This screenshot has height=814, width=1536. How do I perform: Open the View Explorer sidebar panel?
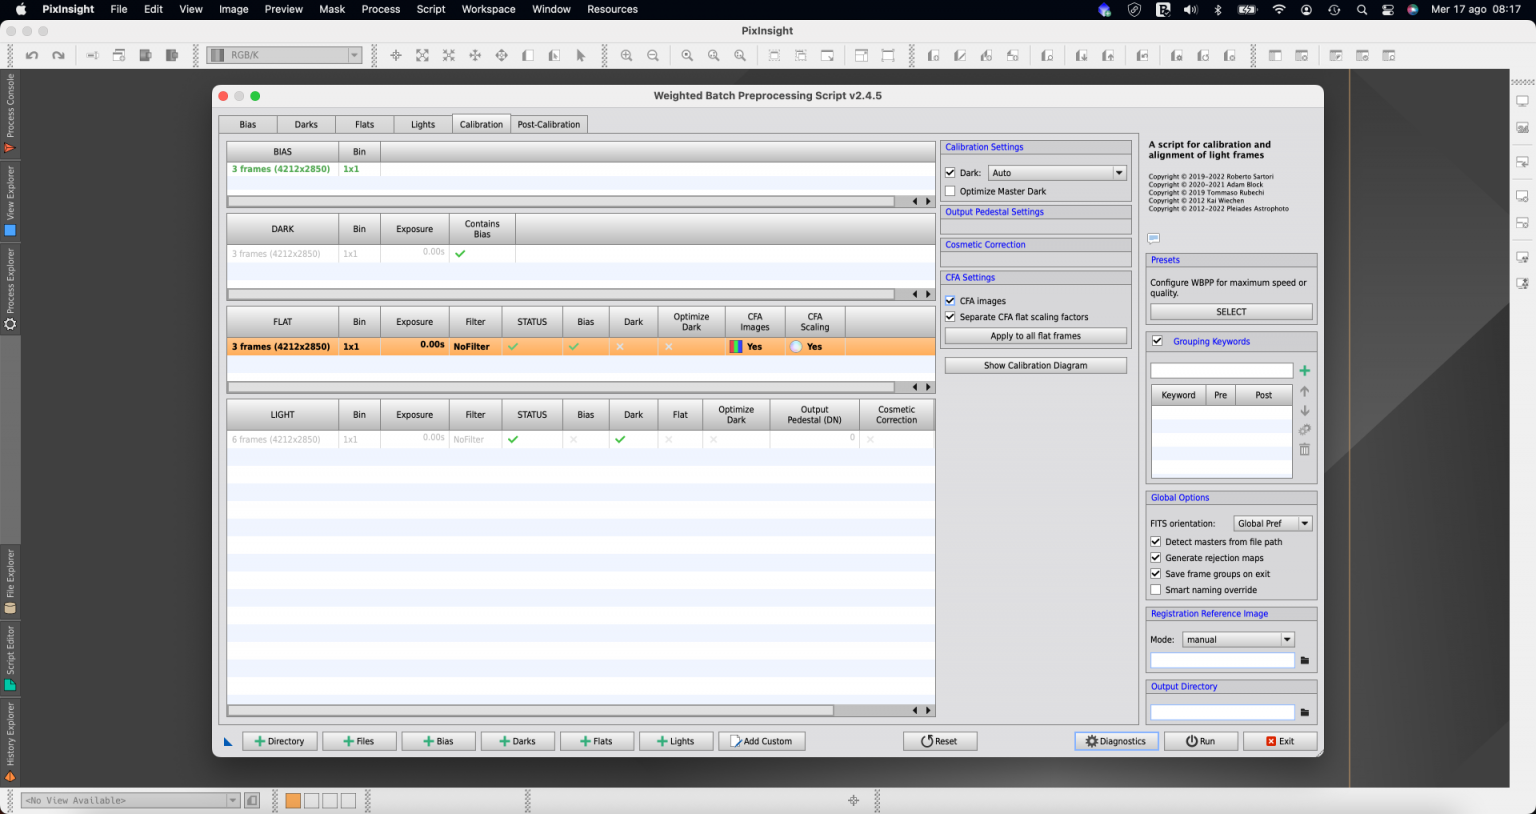pyautogui.click(x=9, y=198)
